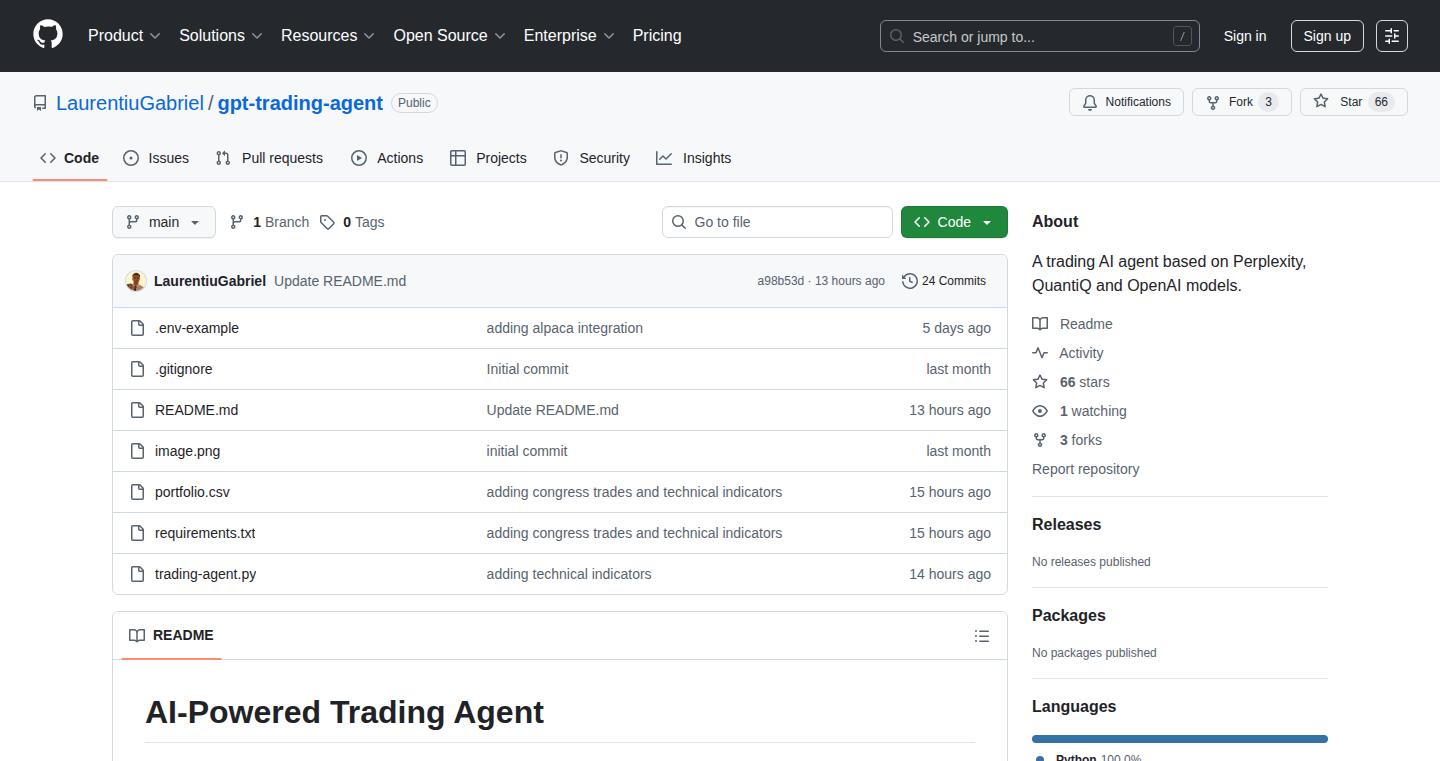1440x761 pixels.
Task: Click the file icon beside .gitignore
Action: click(137, 369)
